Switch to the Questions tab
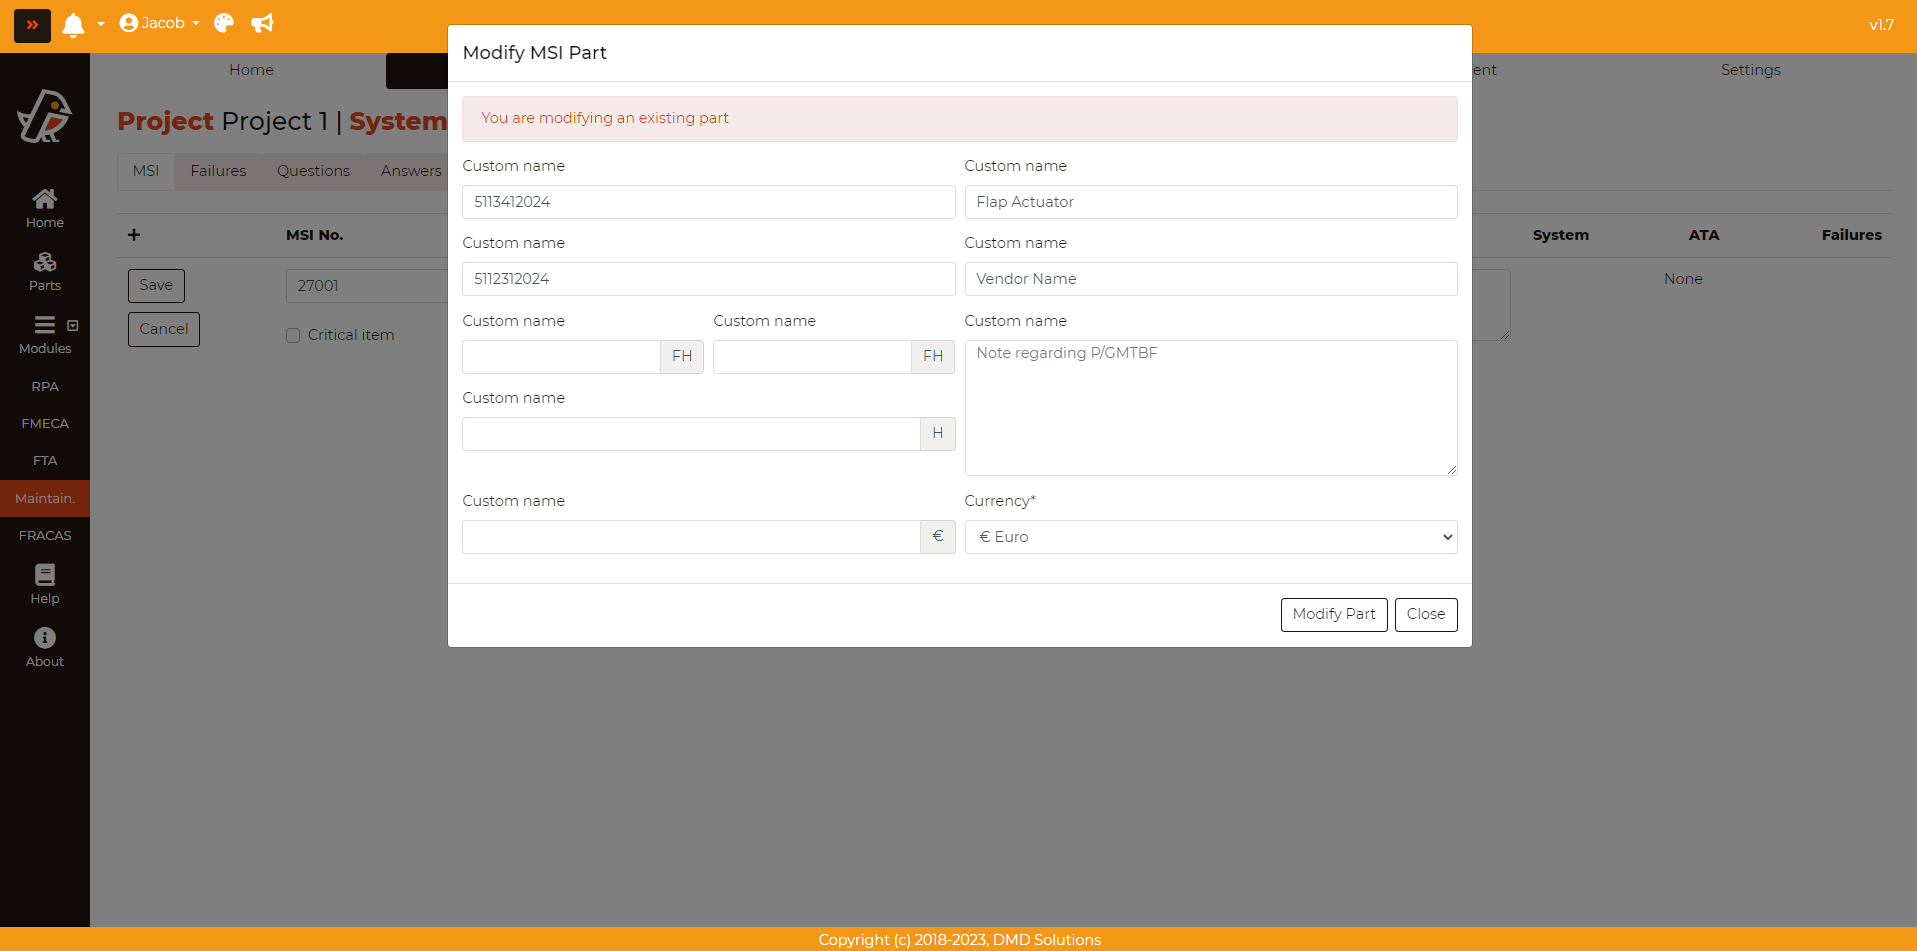This screenshot has height=951, width=1917. tap(313, 171)
